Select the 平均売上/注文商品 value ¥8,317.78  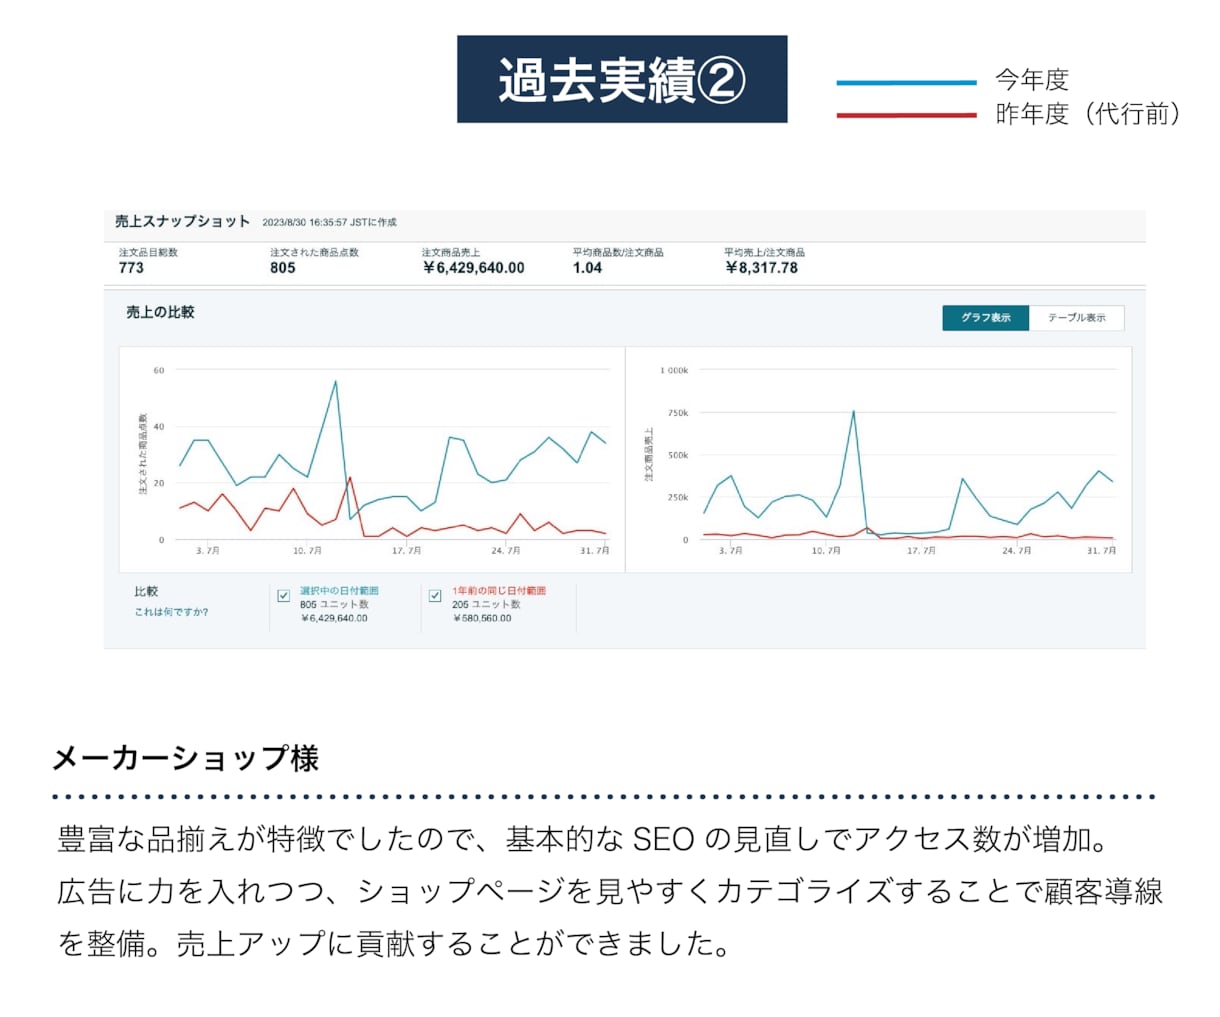tap(761, 268)
